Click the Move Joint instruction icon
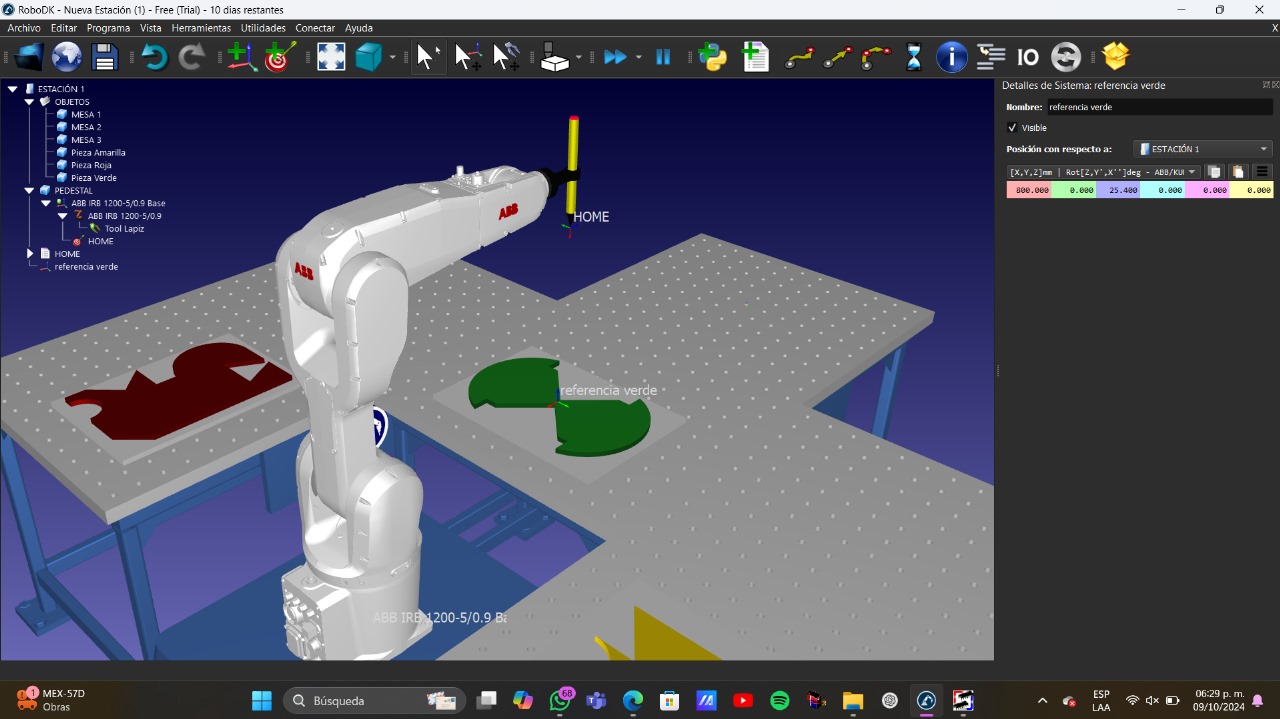This screenshot has width=1280, height=719. pyautogui.click(x=799, y=57)
